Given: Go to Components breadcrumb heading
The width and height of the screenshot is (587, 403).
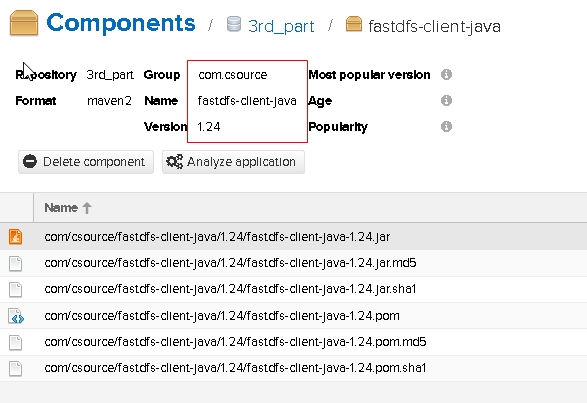Looking at the screenshot, I should 121,23.
